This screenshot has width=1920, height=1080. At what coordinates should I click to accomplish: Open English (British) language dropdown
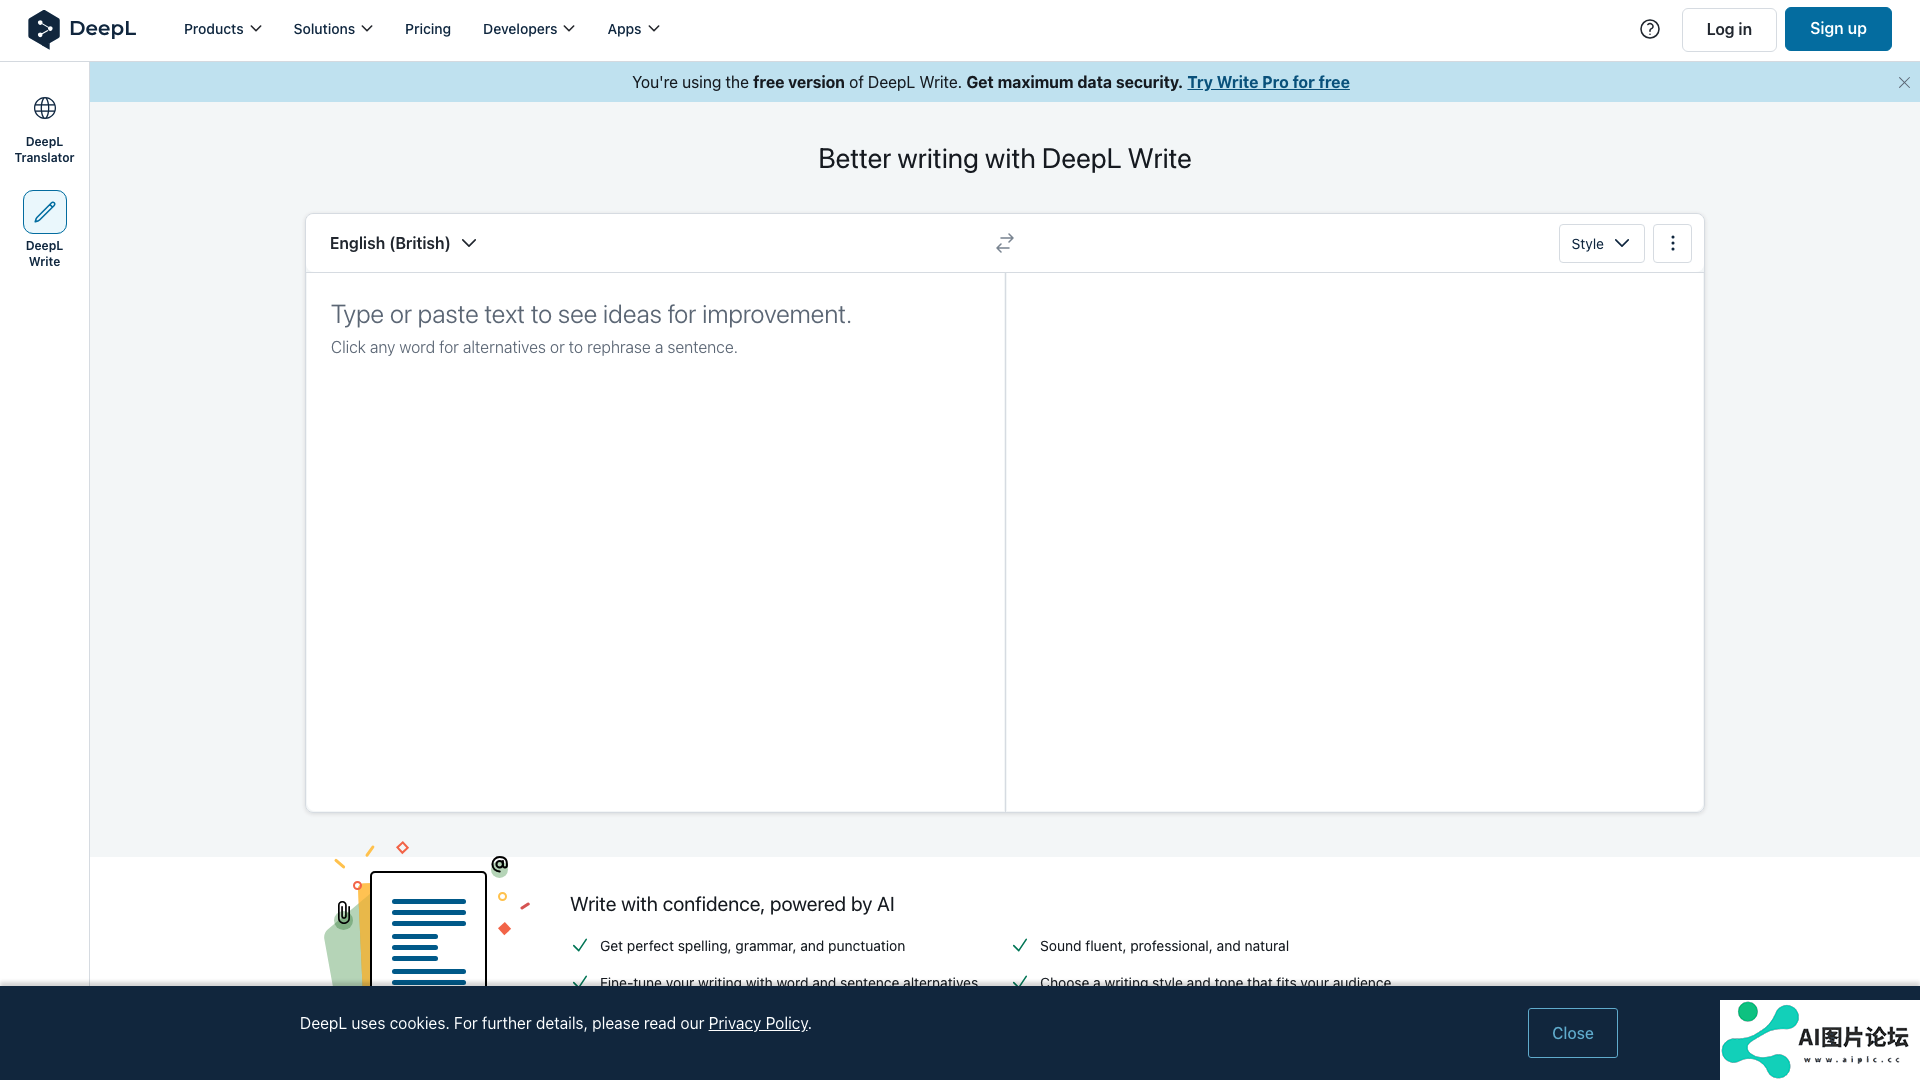[x=403, y=243]
